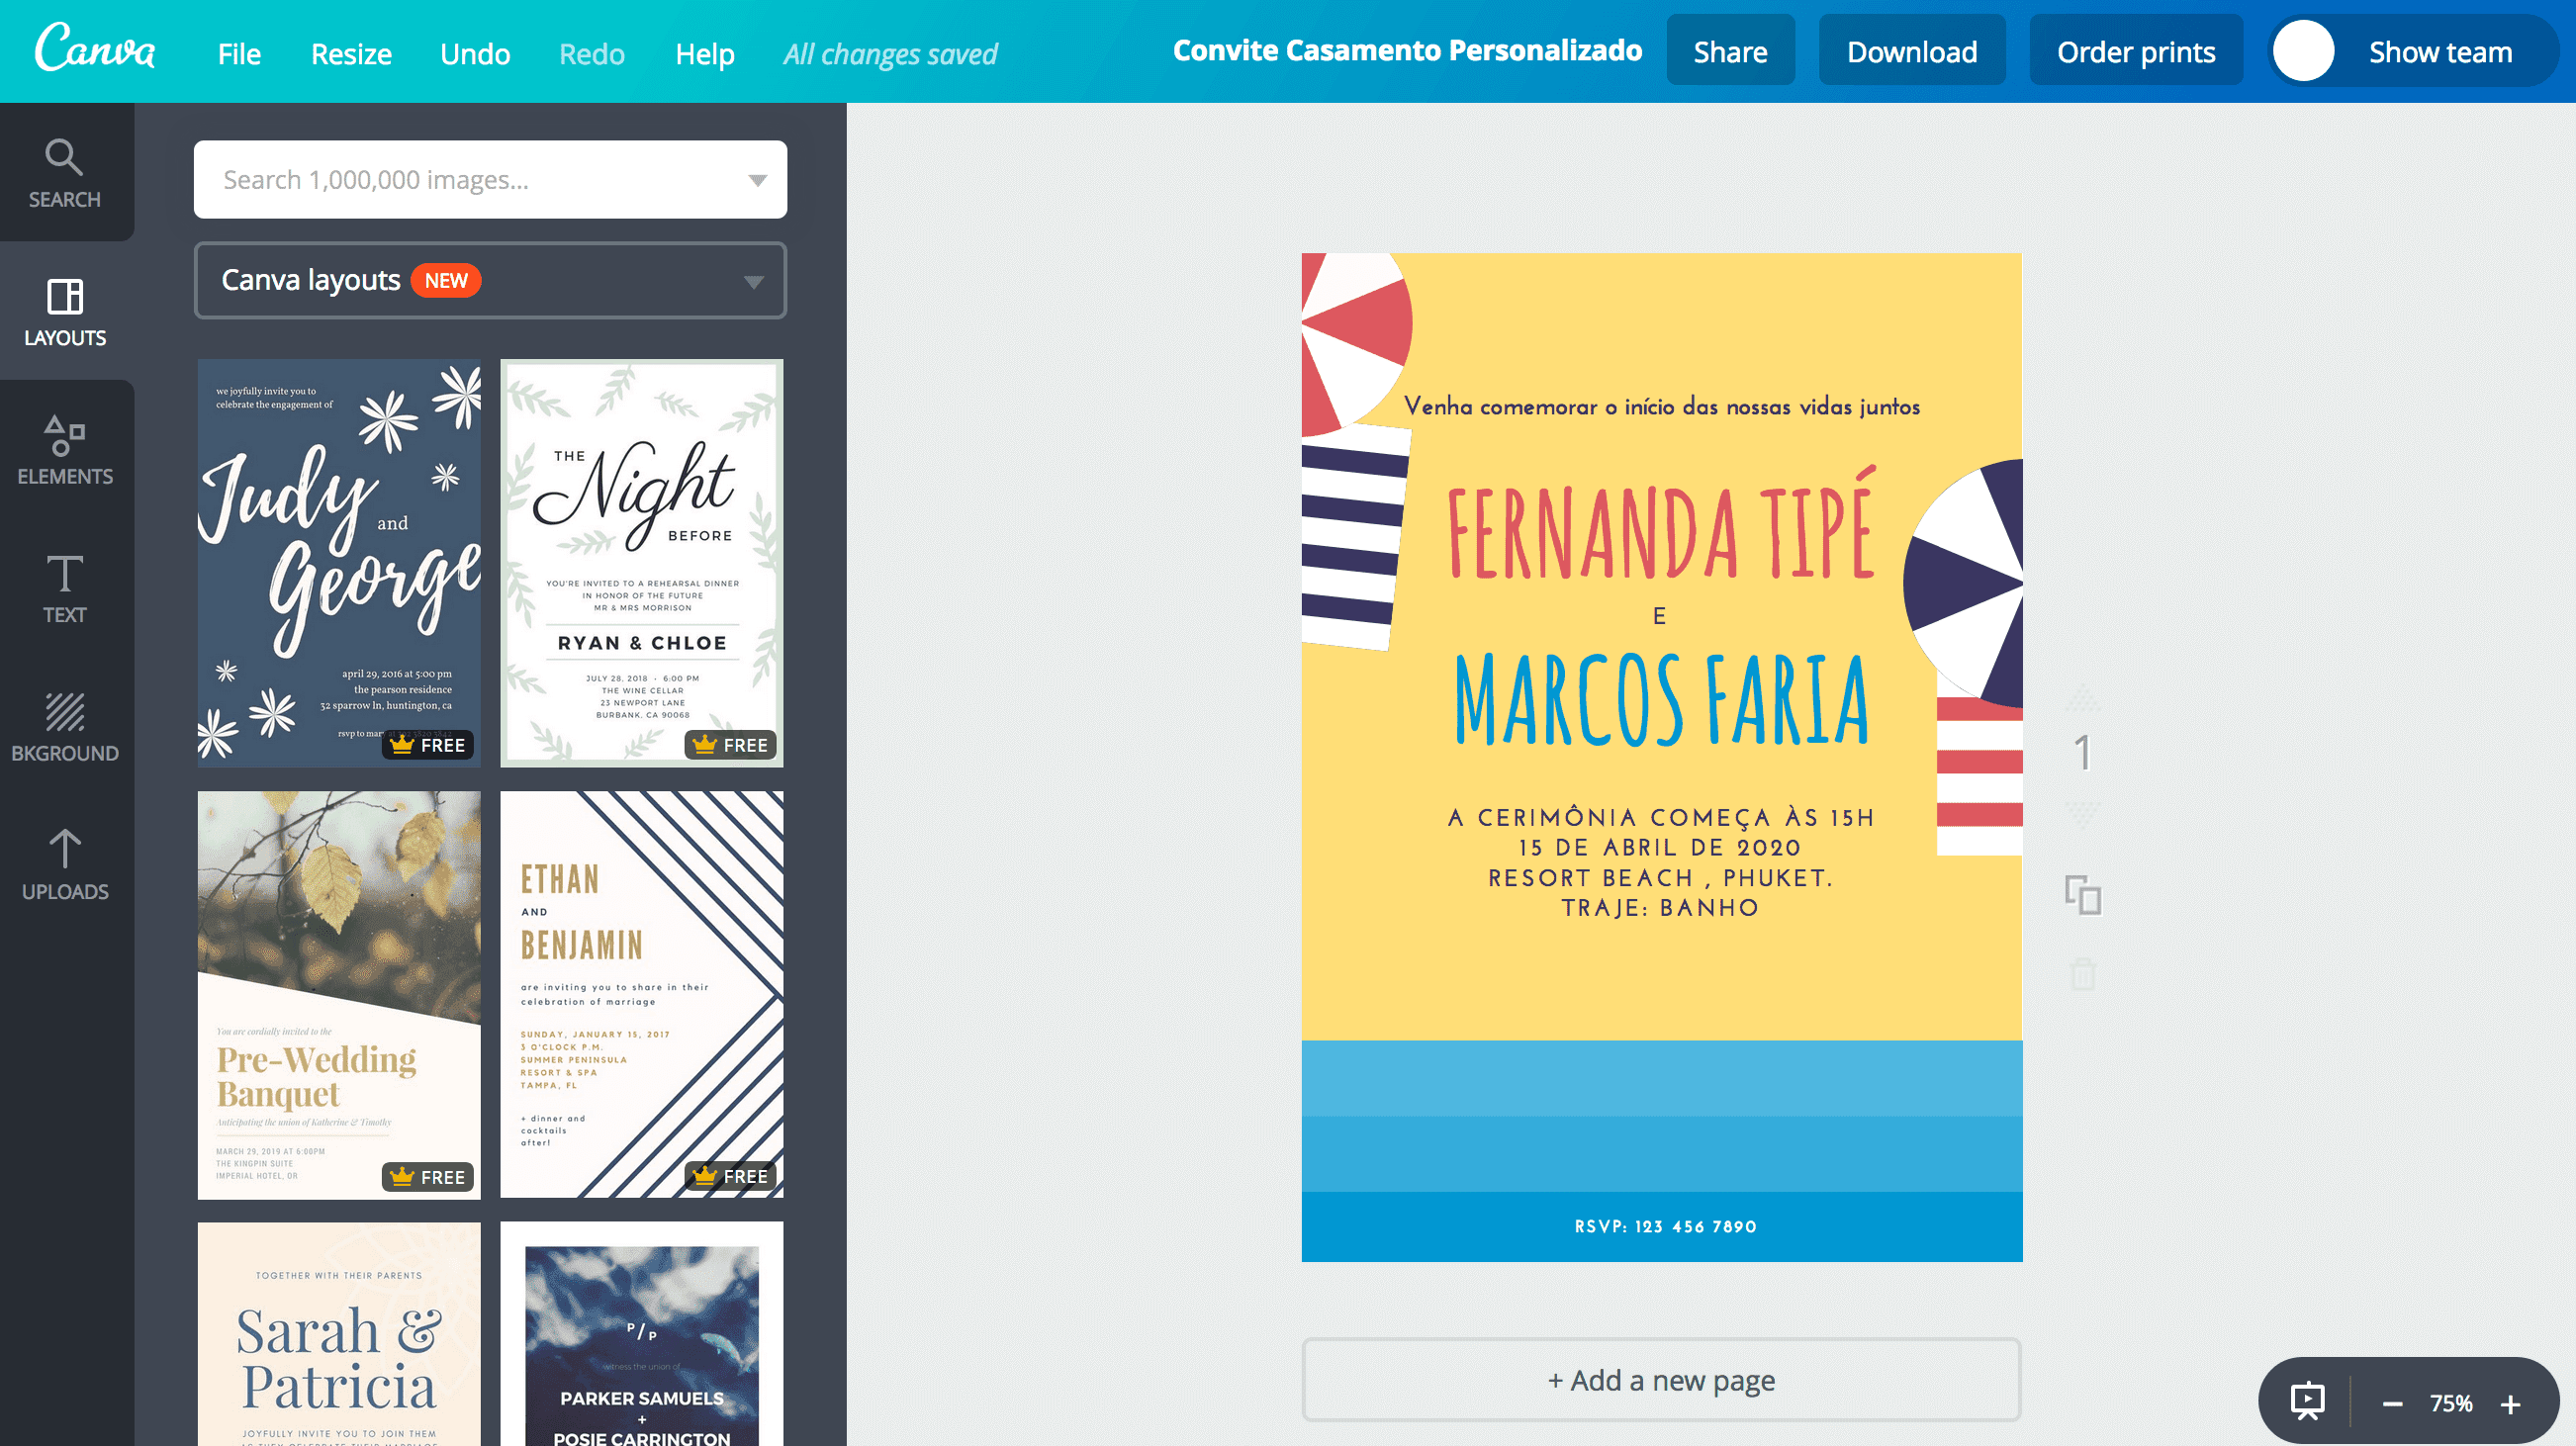Select the Parker Samuels layout
This screenshot has width=2576, height=1446.
pos(642,1334)
